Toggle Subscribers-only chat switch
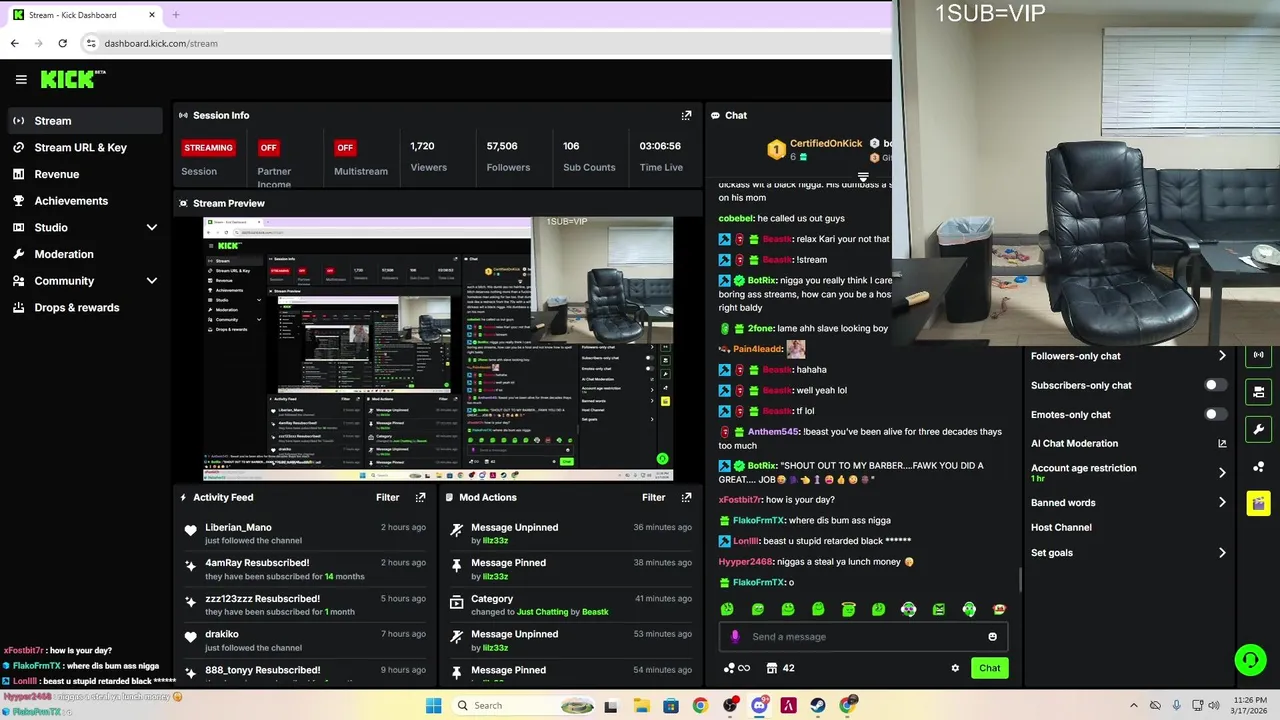 1215,385
